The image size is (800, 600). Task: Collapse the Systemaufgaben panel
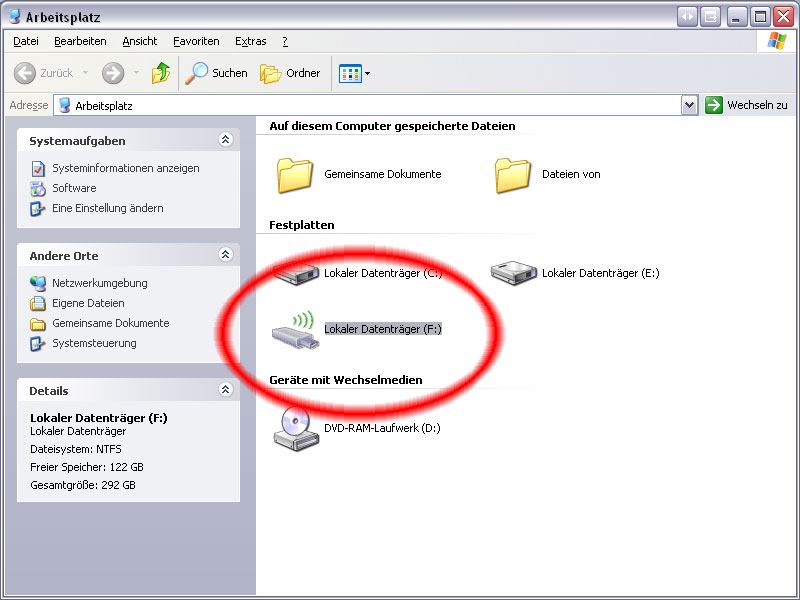click(x=226, y=139)
